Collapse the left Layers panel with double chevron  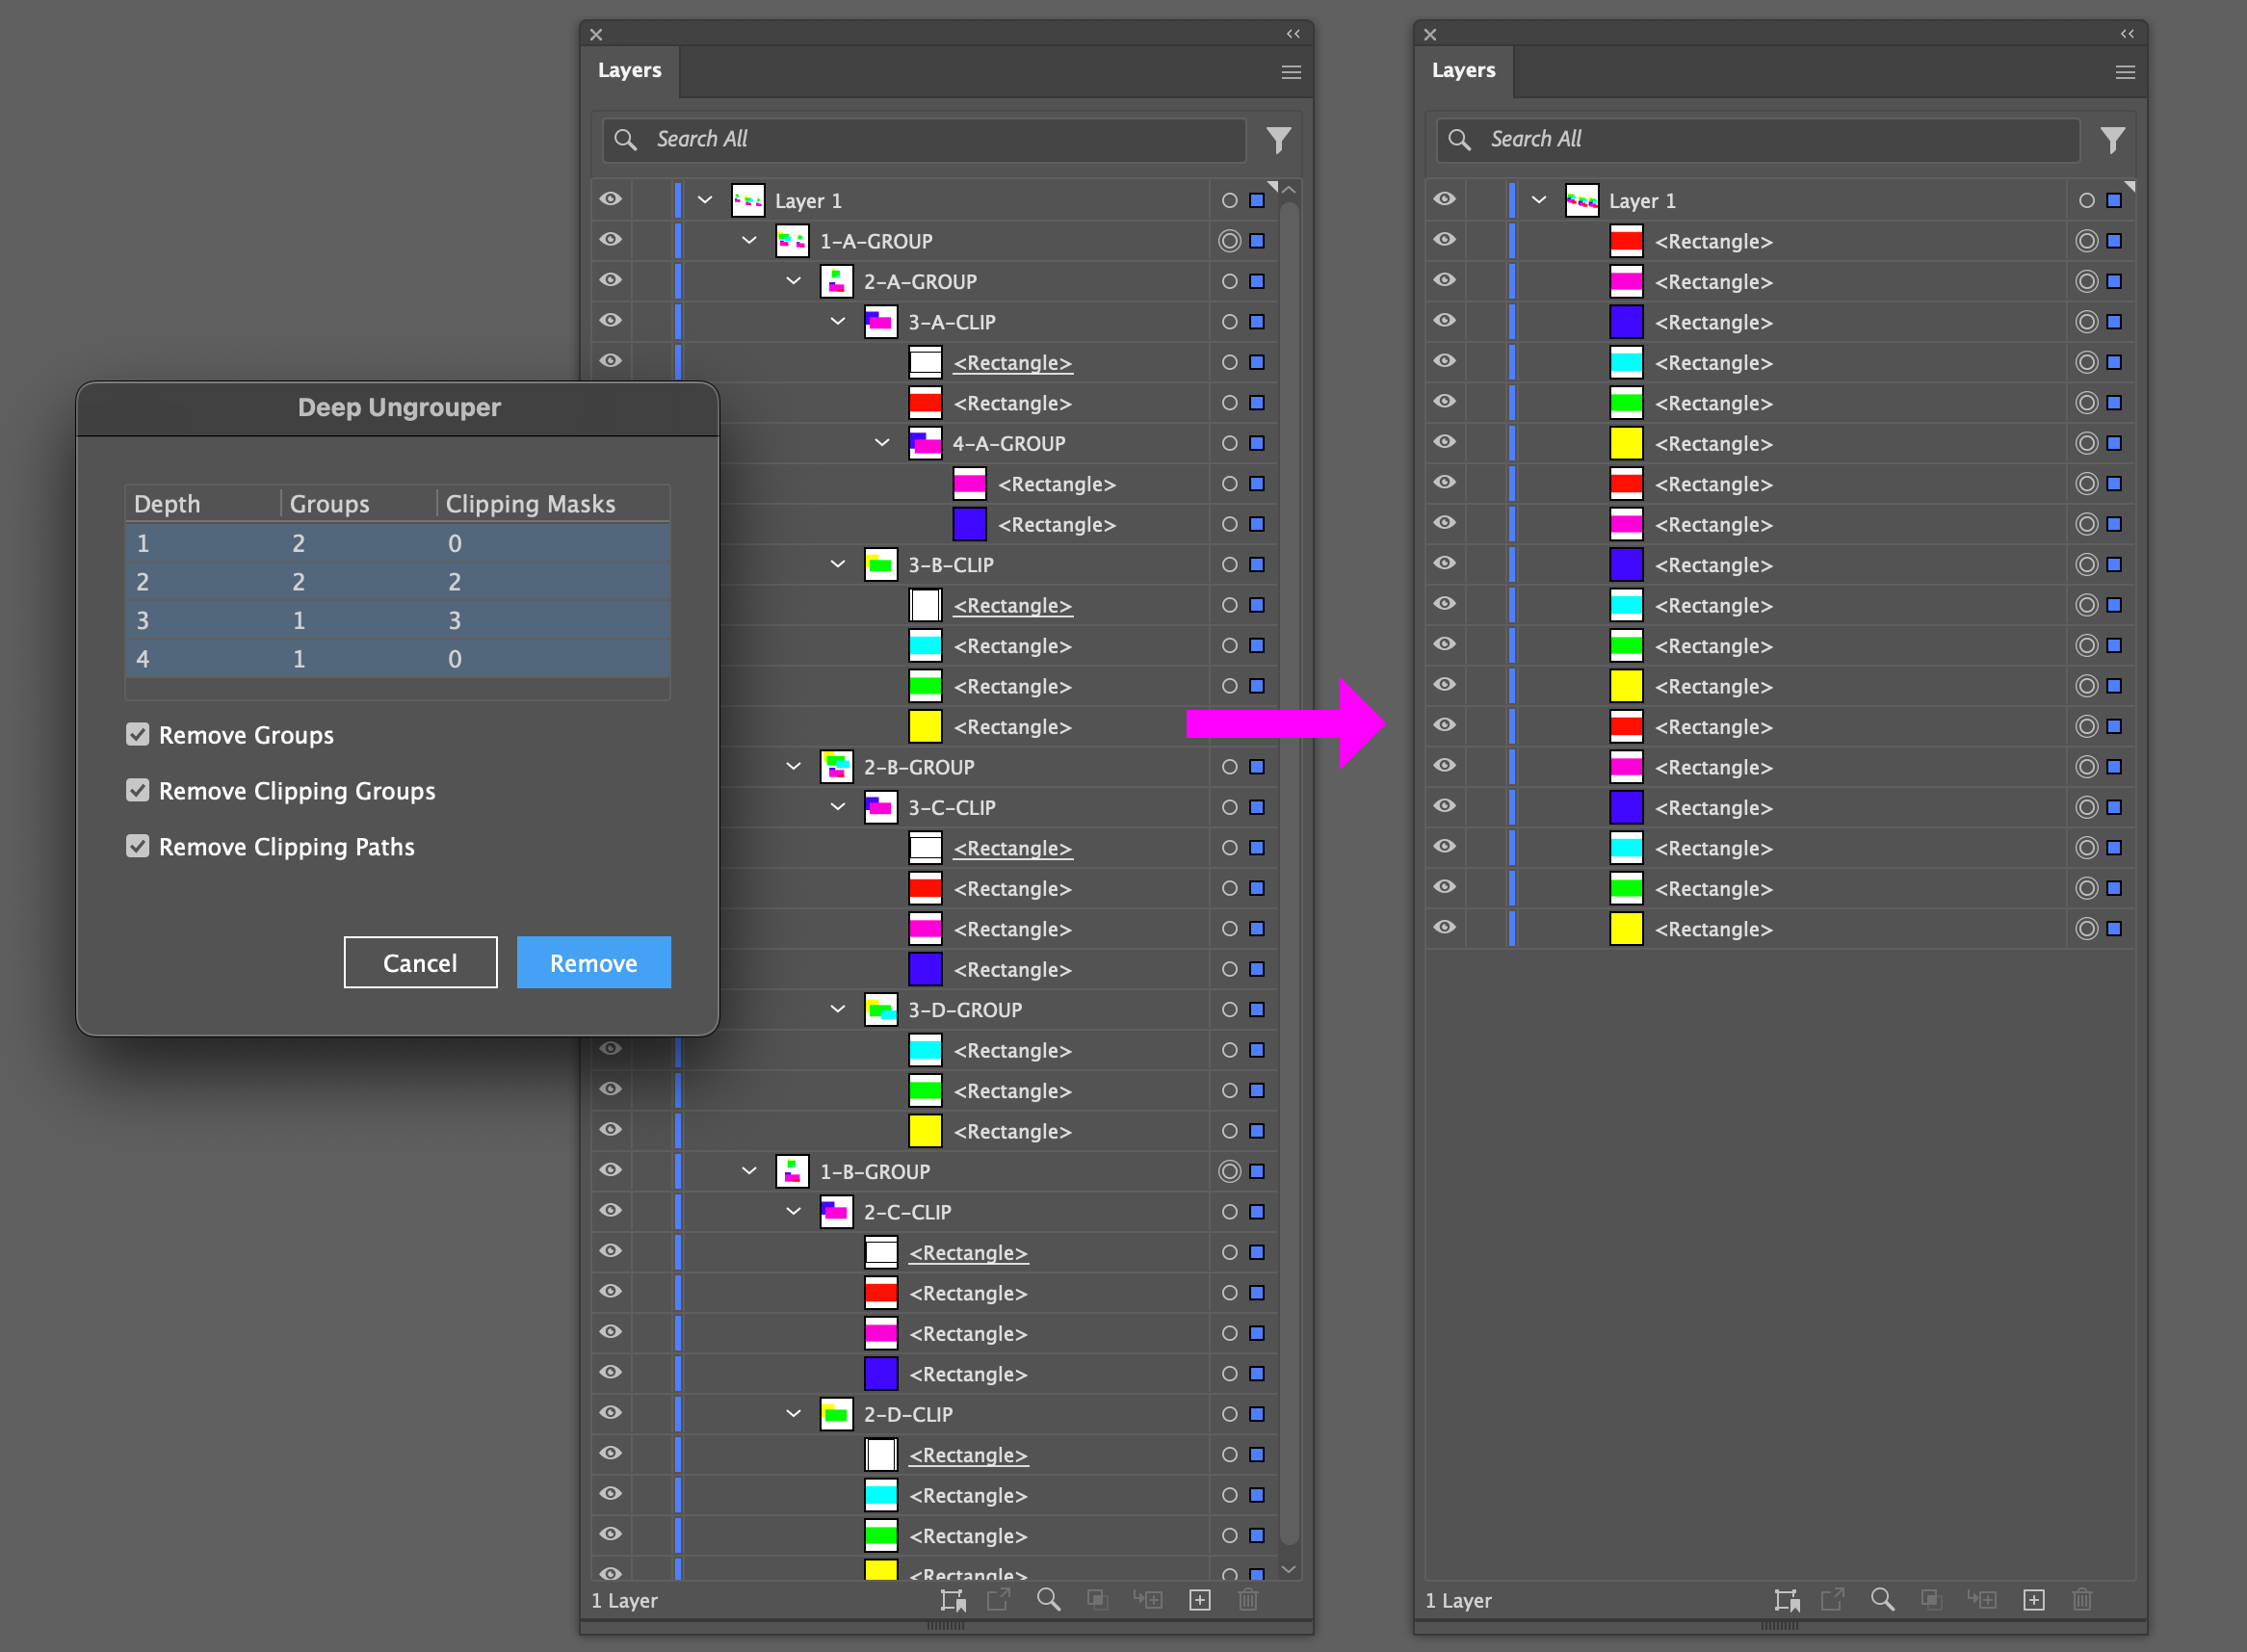click(1292, 33)
